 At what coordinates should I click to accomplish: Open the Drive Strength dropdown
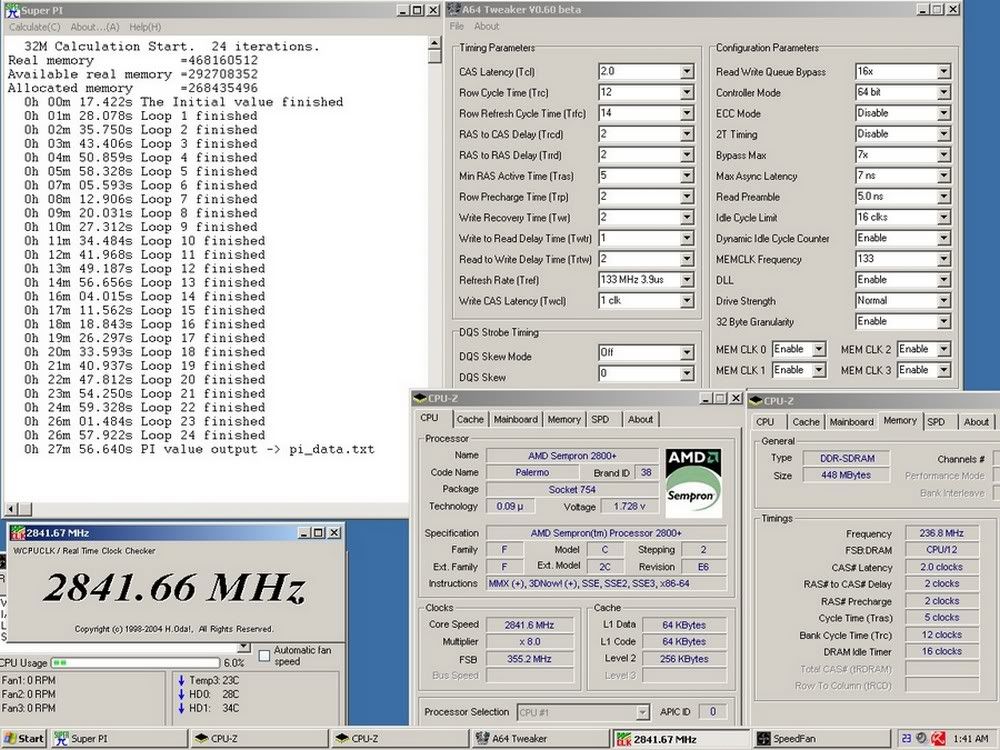click(944, 300)
